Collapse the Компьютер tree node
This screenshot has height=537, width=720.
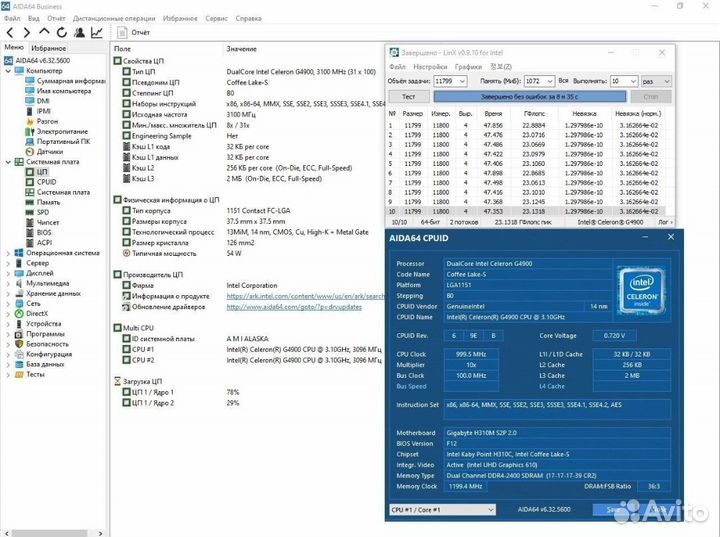(x=9, y=71)
